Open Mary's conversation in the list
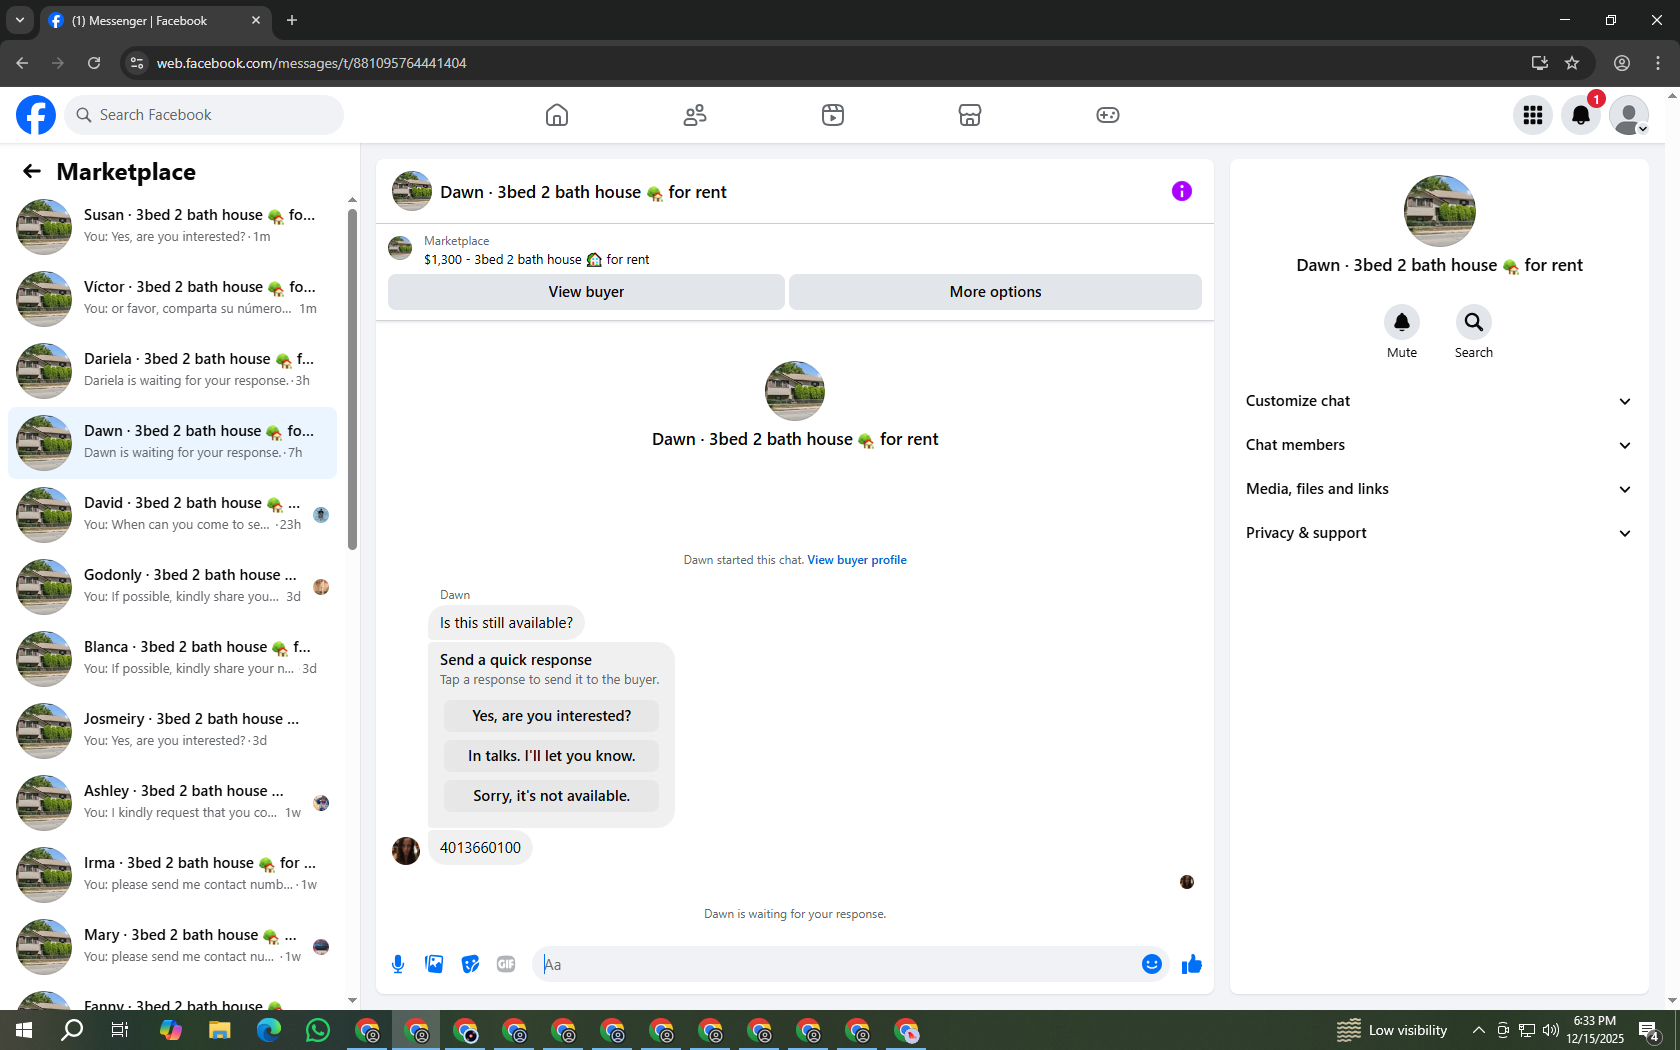This screenshot has width=1680, height=1050. (x=172, y=947)
